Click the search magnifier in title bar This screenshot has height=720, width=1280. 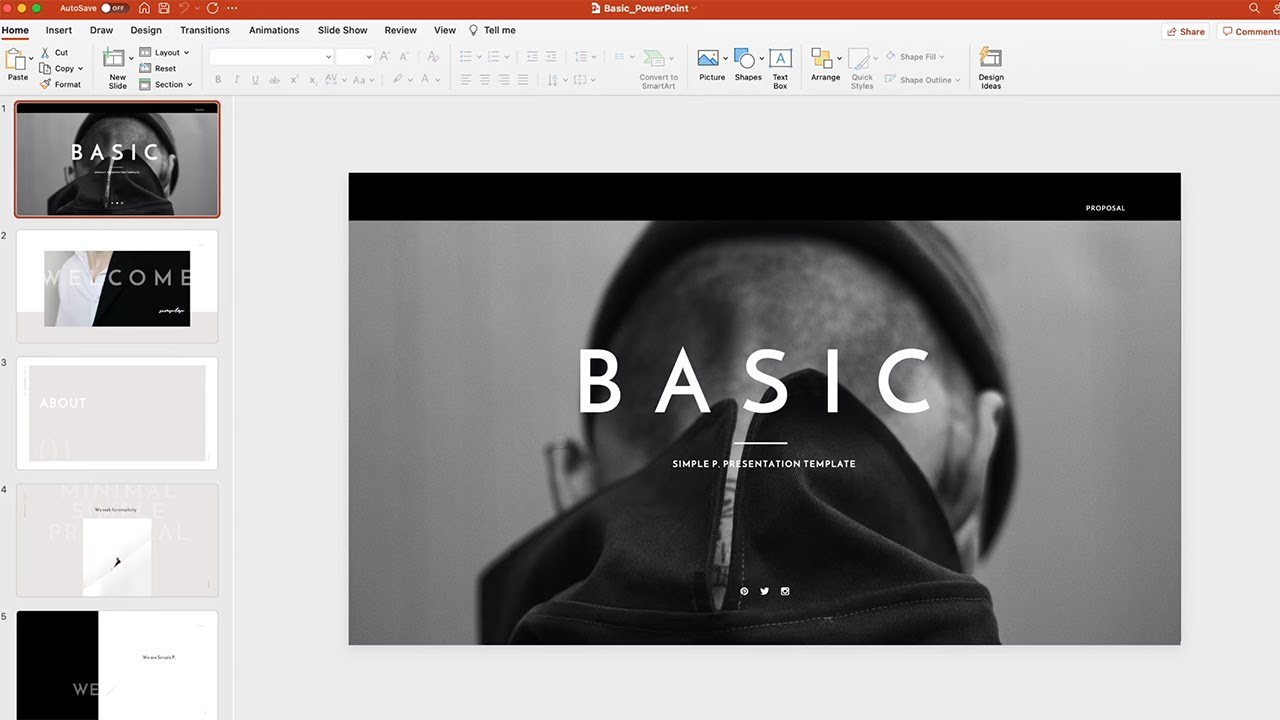pos(1255,8)
